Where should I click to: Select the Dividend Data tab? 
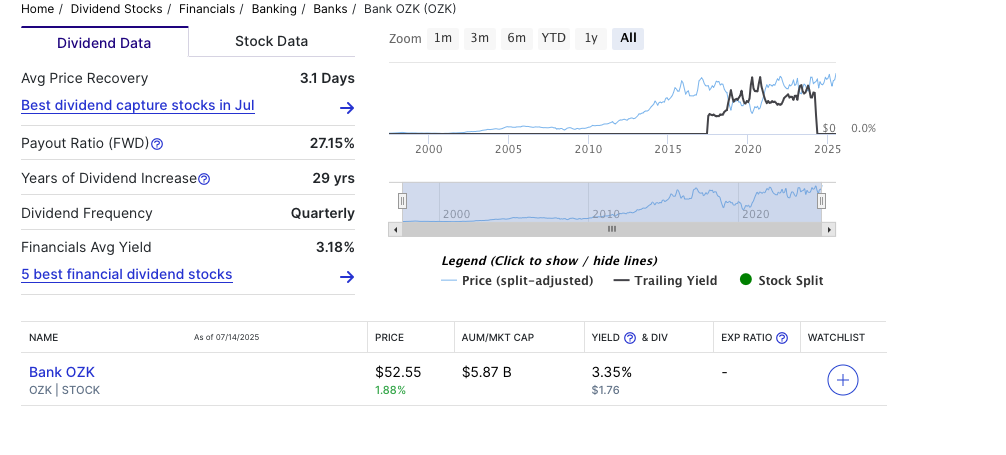click(x=104, y=43)
